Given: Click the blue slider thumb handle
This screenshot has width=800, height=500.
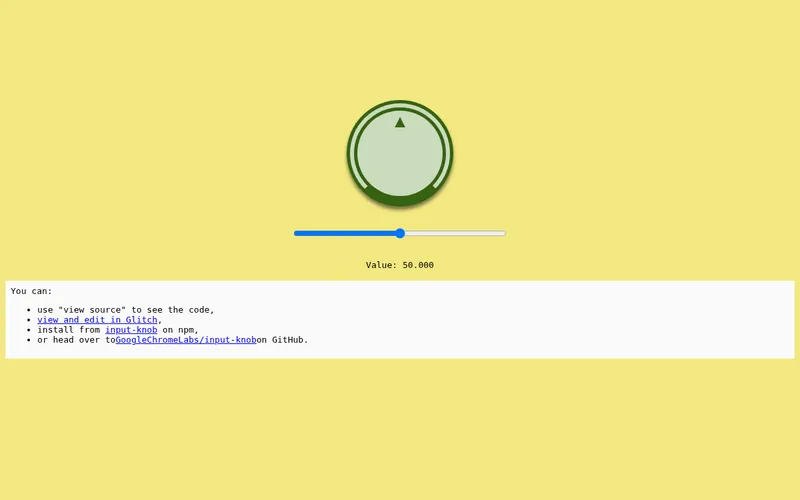Looking at the screenshot, I should (400, 233).
